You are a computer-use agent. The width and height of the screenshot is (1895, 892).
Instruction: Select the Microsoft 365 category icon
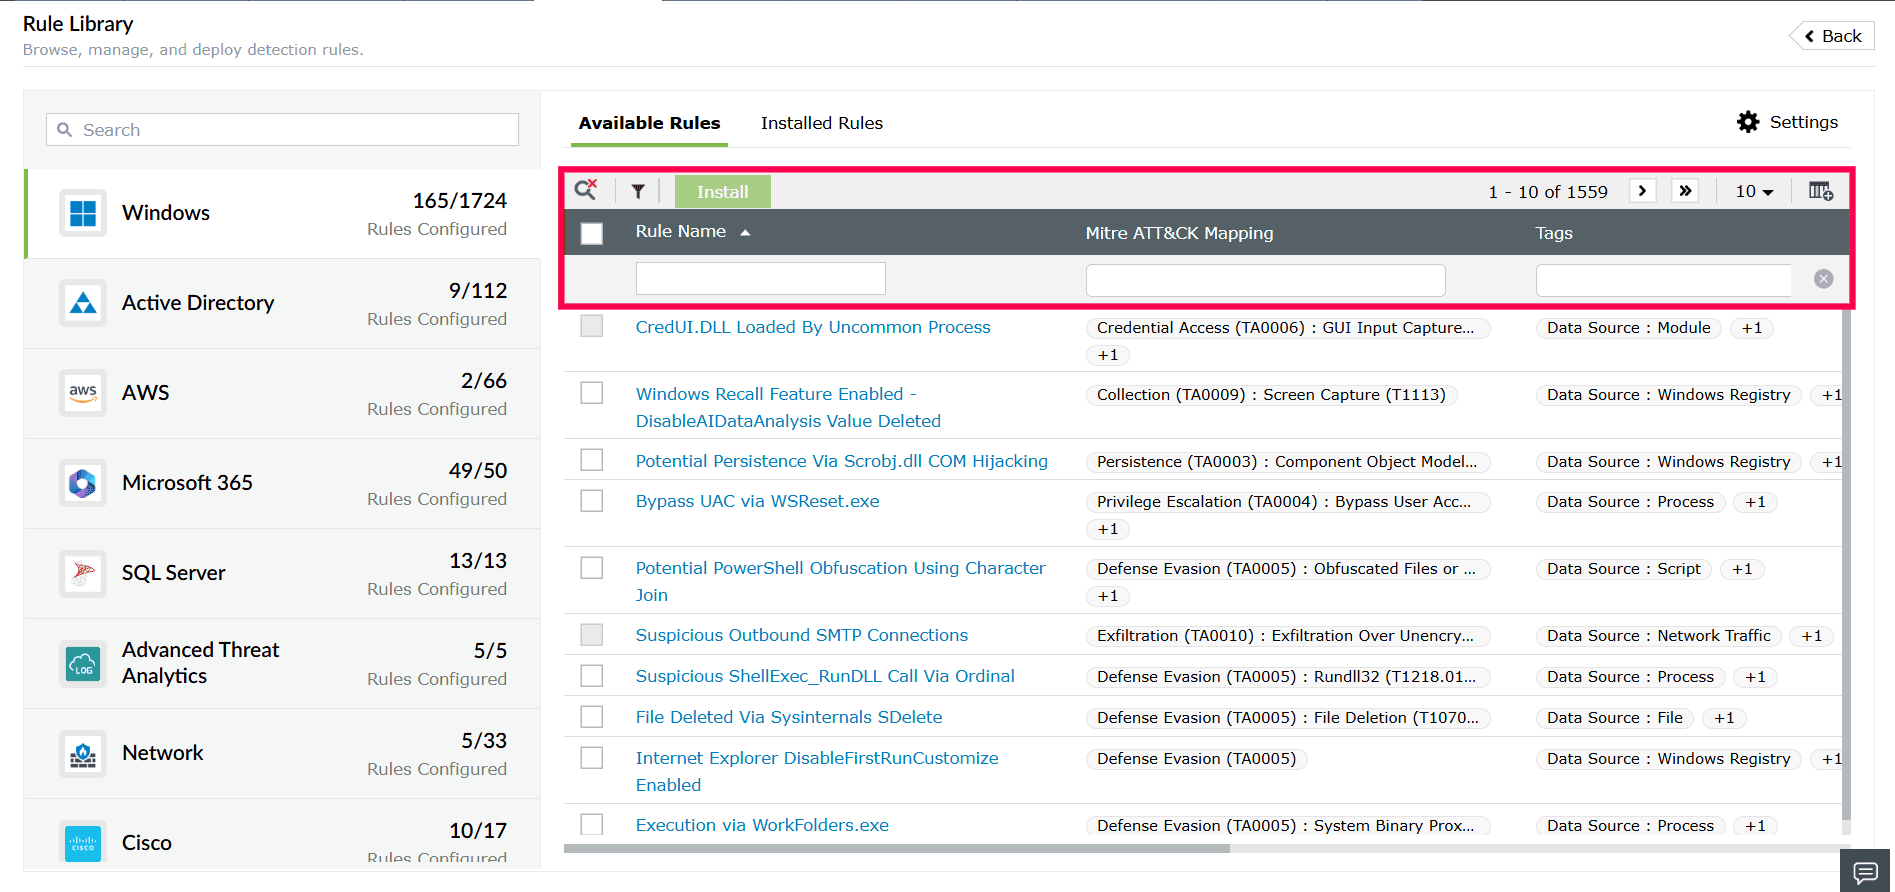tap(83, 483)
